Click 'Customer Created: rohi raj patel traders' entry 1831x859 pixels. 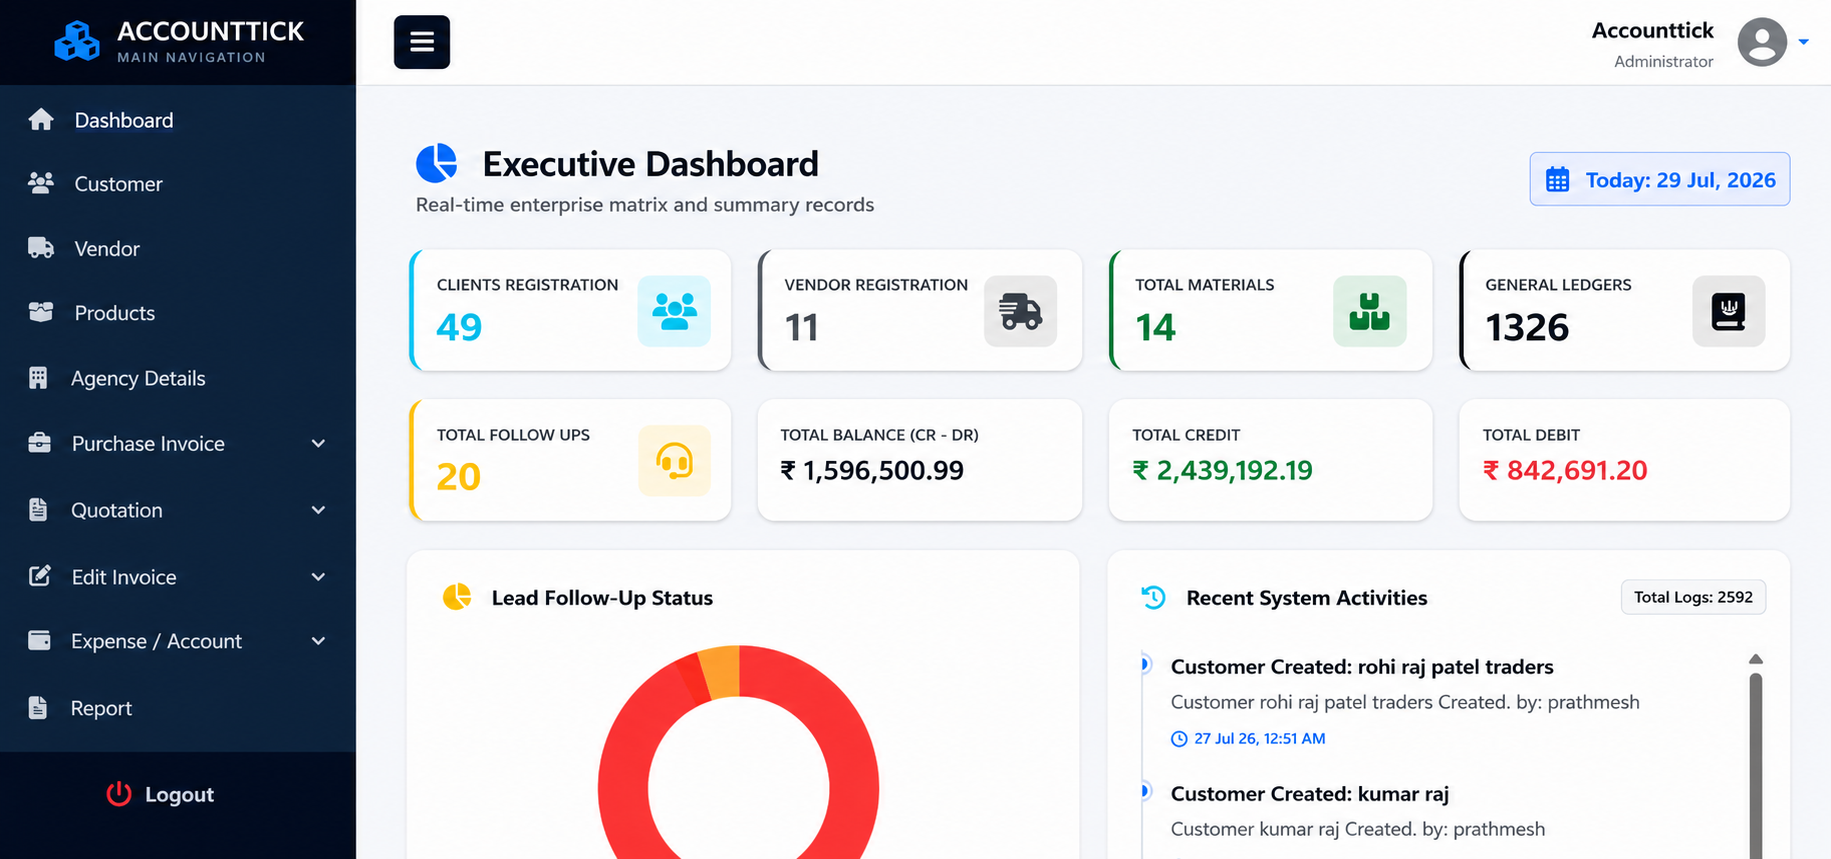[1362, 667]
